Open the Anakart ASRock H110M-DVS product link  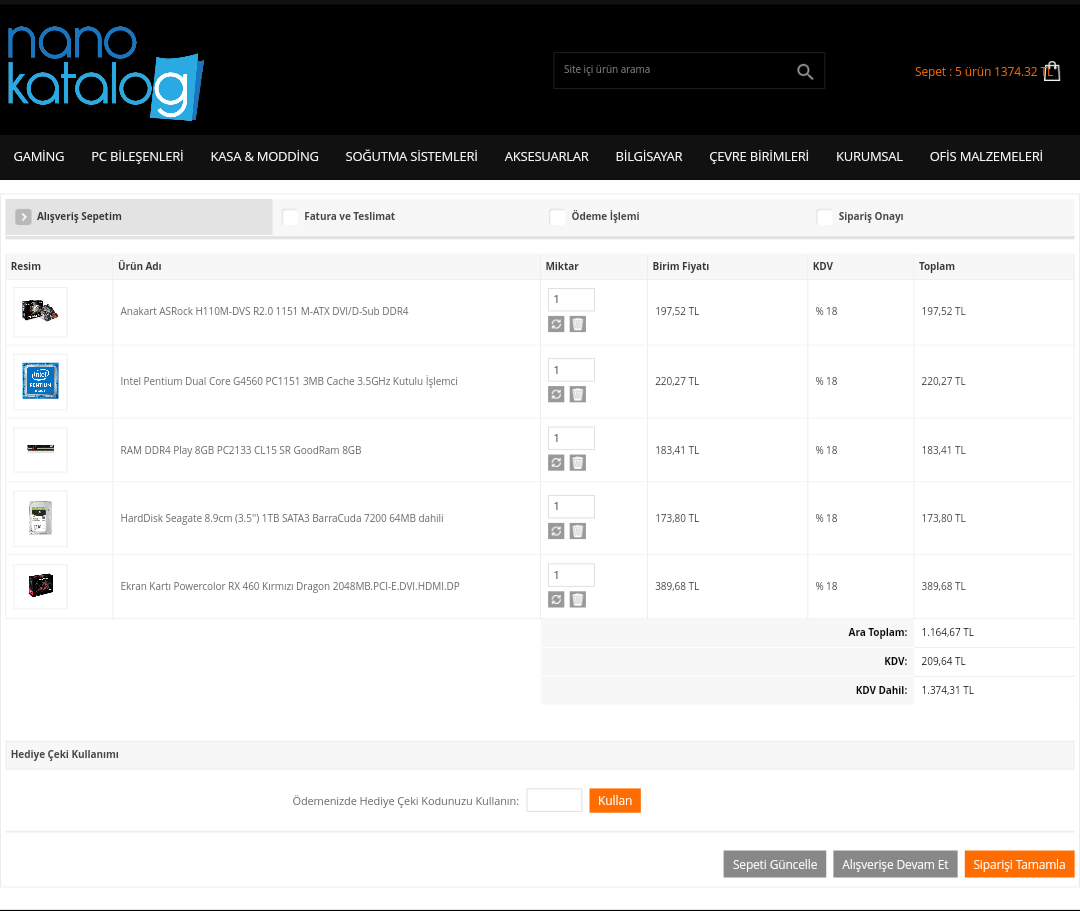tap(264, 311)
